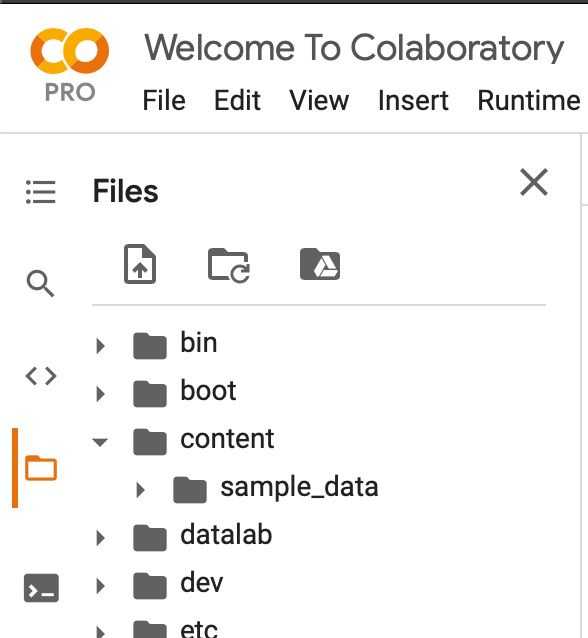Viewport: 588px width, 638px height.
Task: Open the Runtime menu
Action: tap(529, 101)
